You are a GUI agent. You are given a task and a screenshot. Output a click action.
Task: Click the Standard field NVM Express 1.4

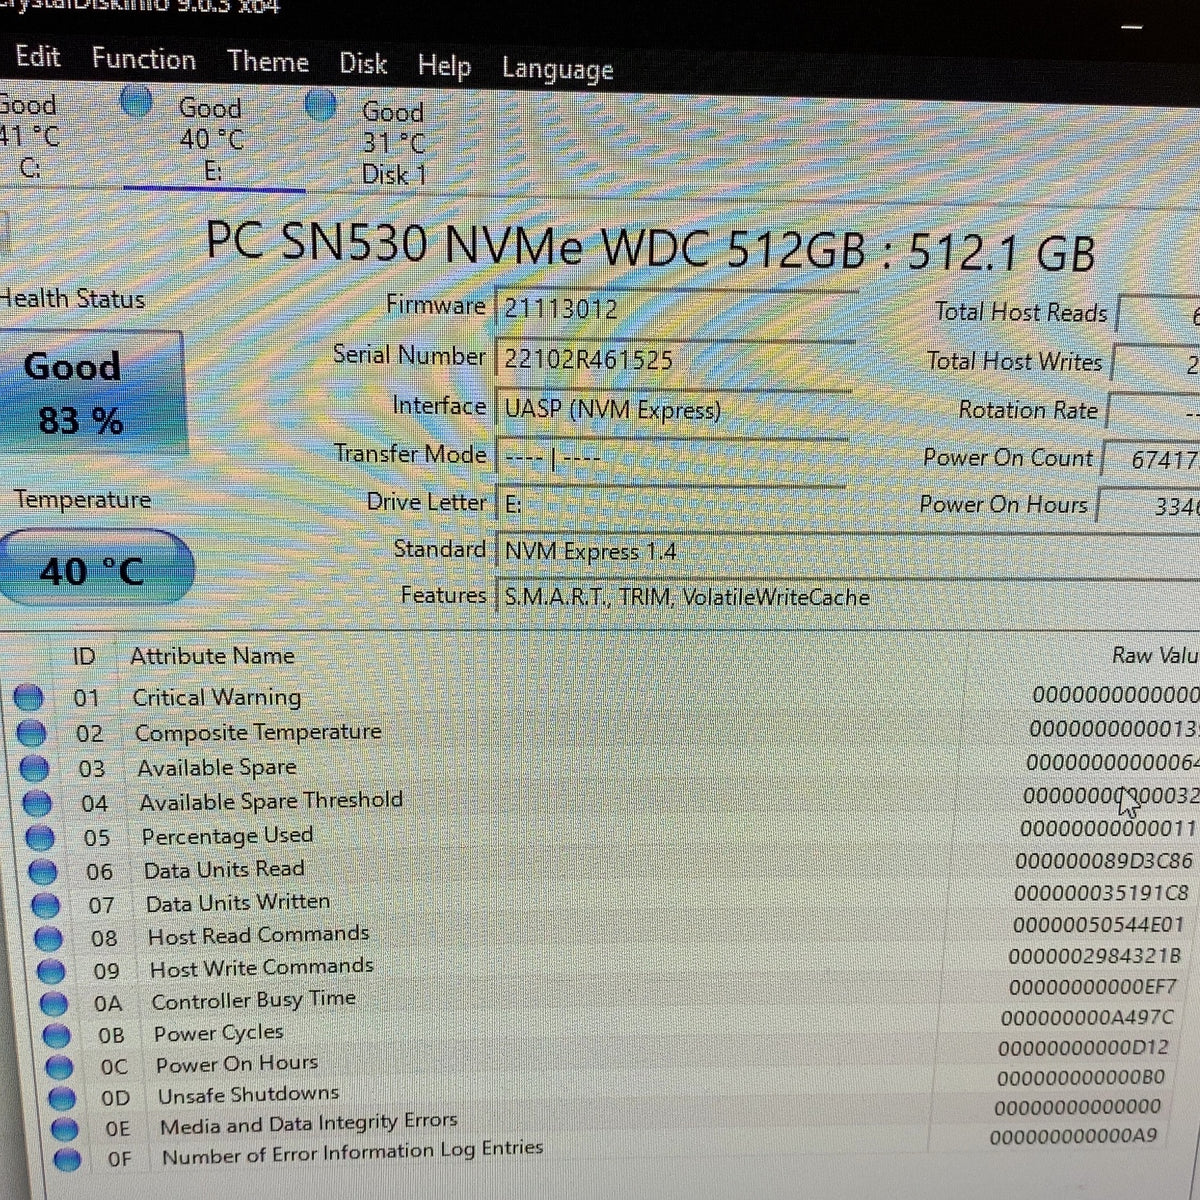tap(848, 552)
